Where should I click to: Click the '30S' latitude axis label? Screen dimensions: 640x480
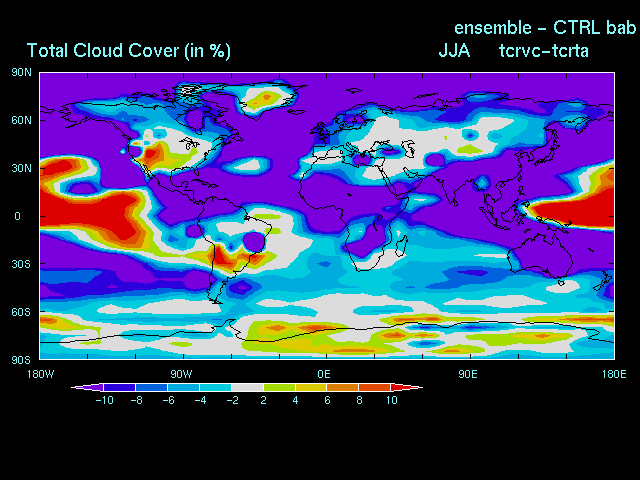22,264
